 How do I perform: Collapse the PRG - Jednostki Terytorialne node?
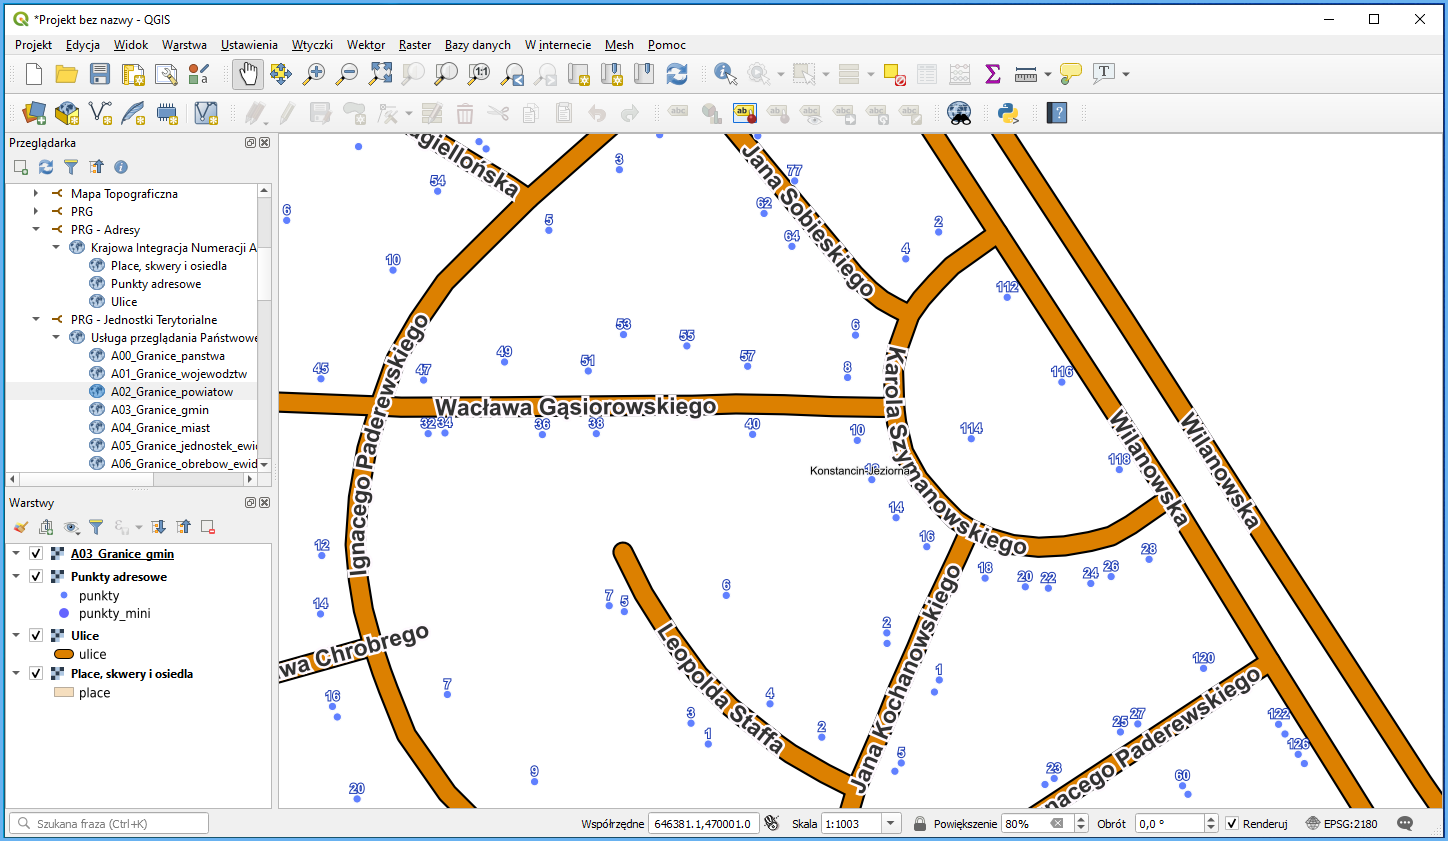click(x=36, y=320)
